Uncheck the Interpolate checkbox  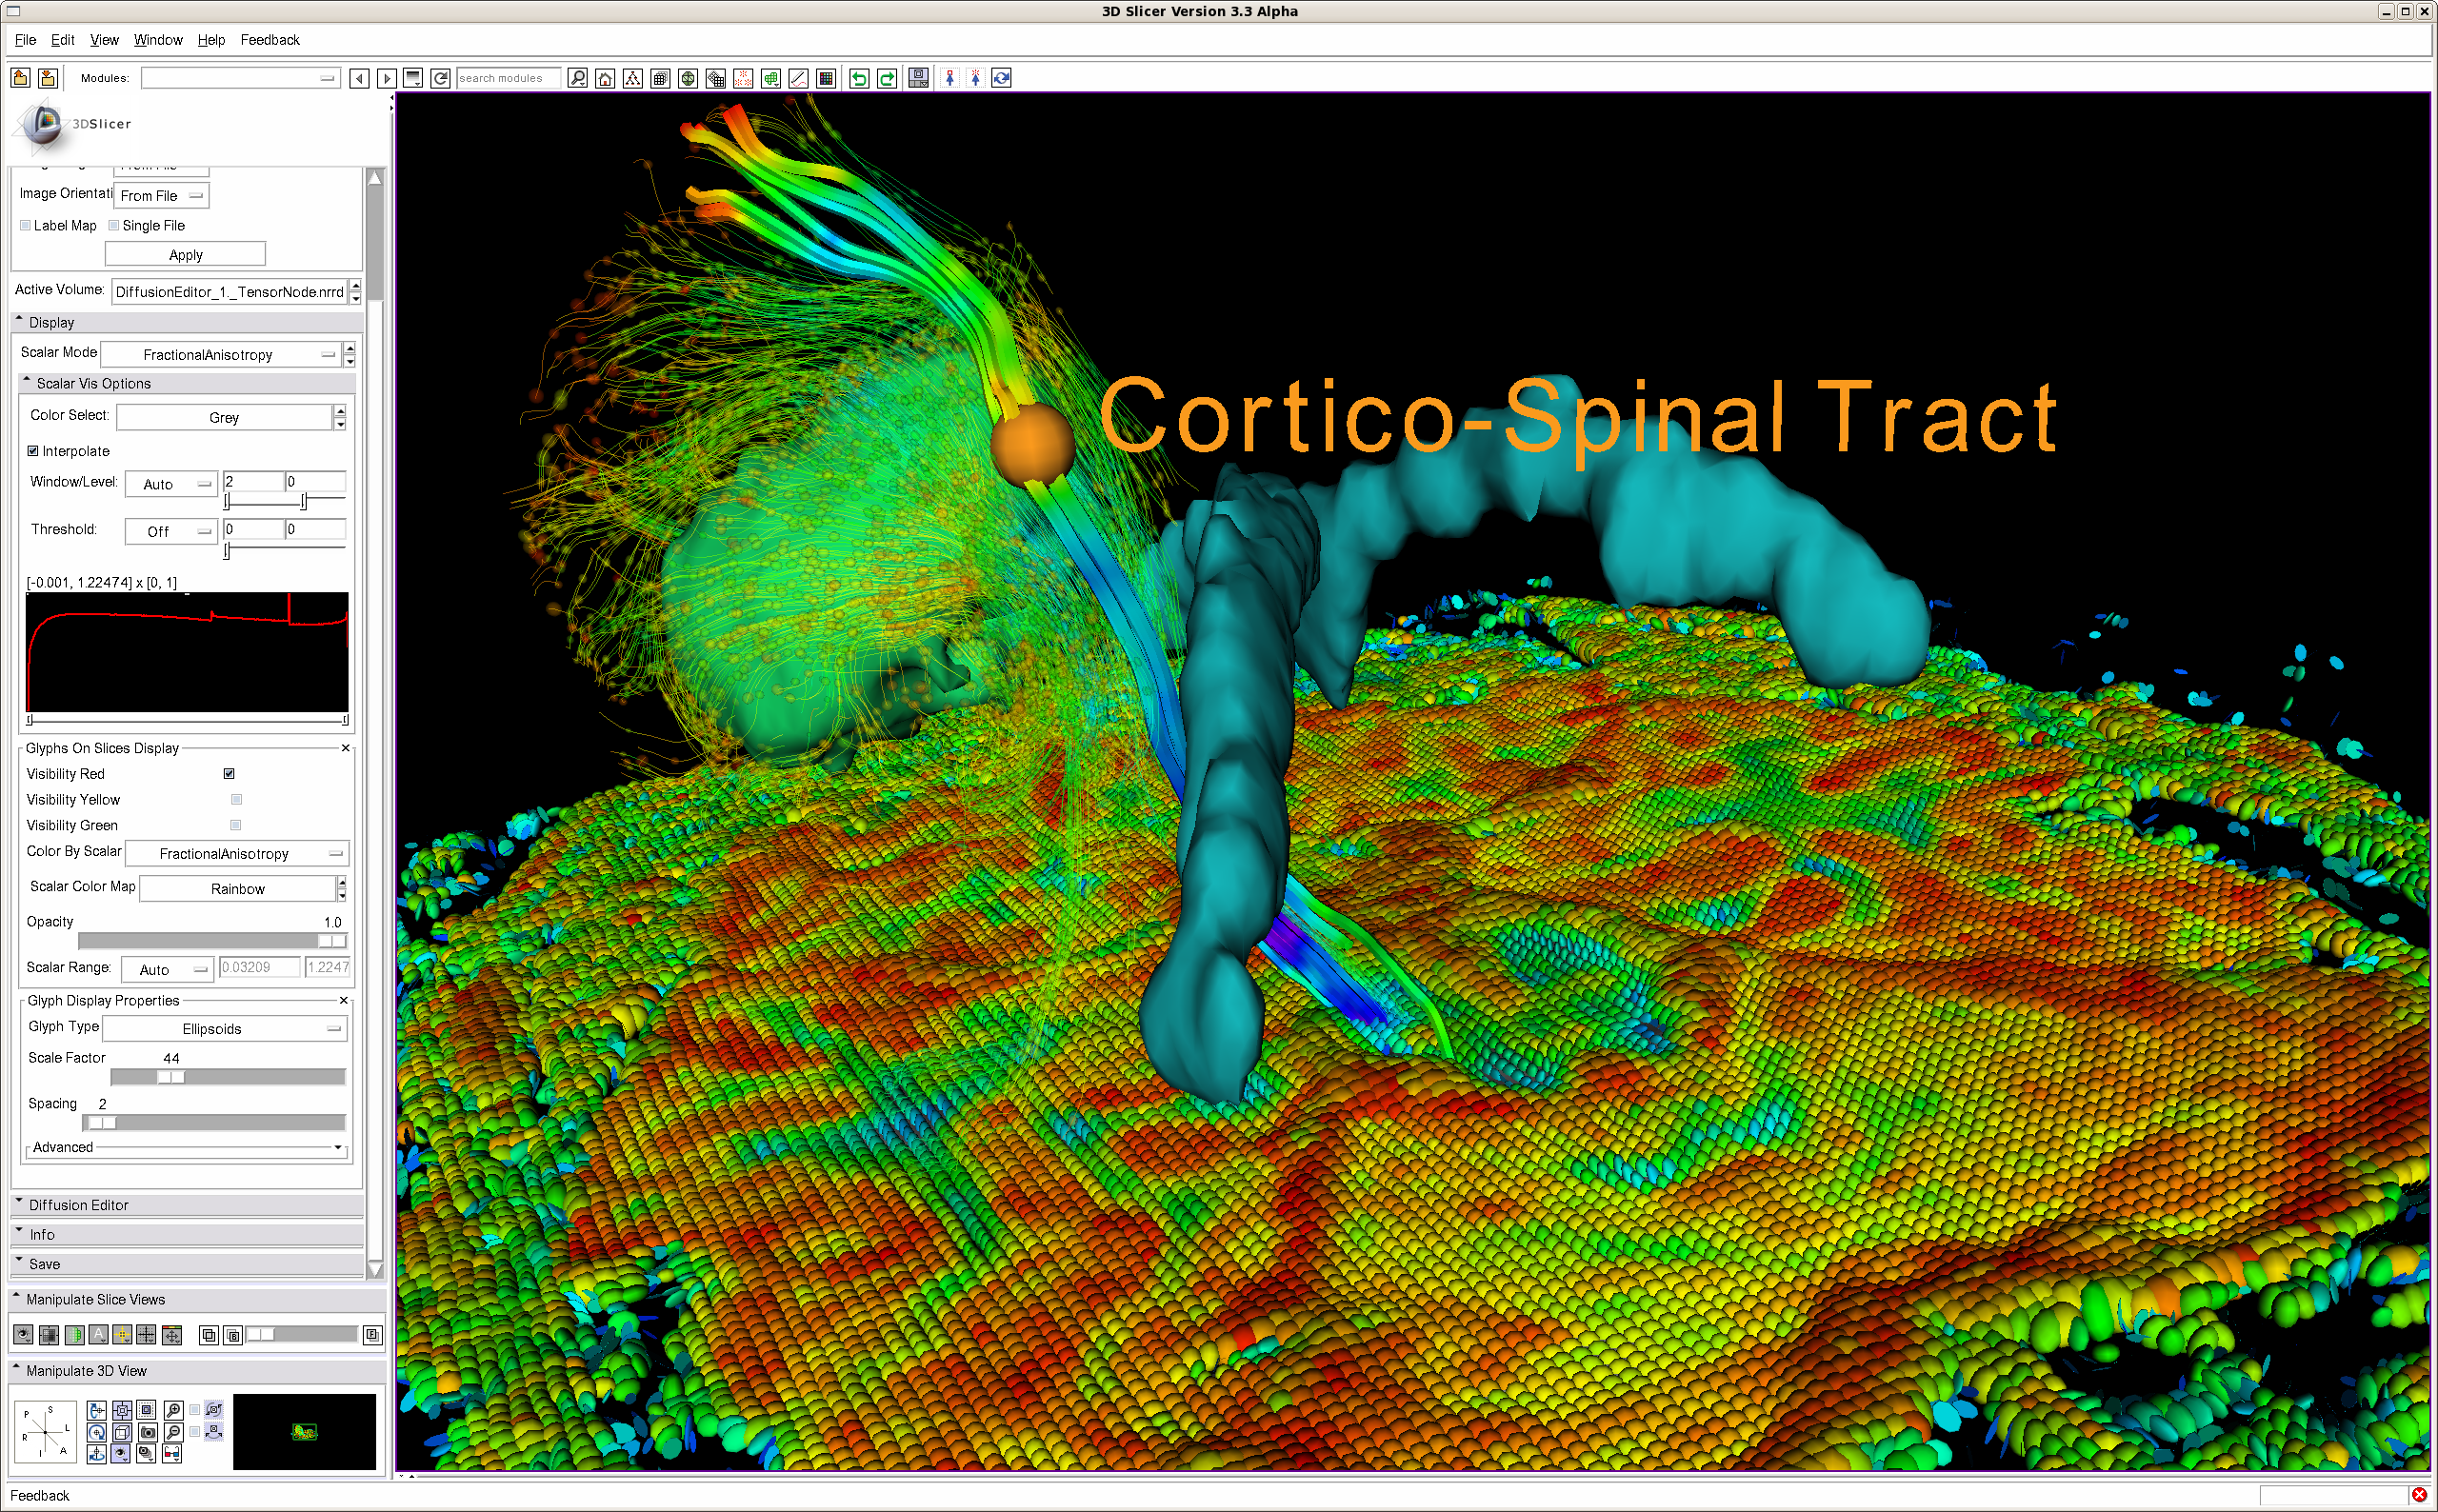point(33,451)
